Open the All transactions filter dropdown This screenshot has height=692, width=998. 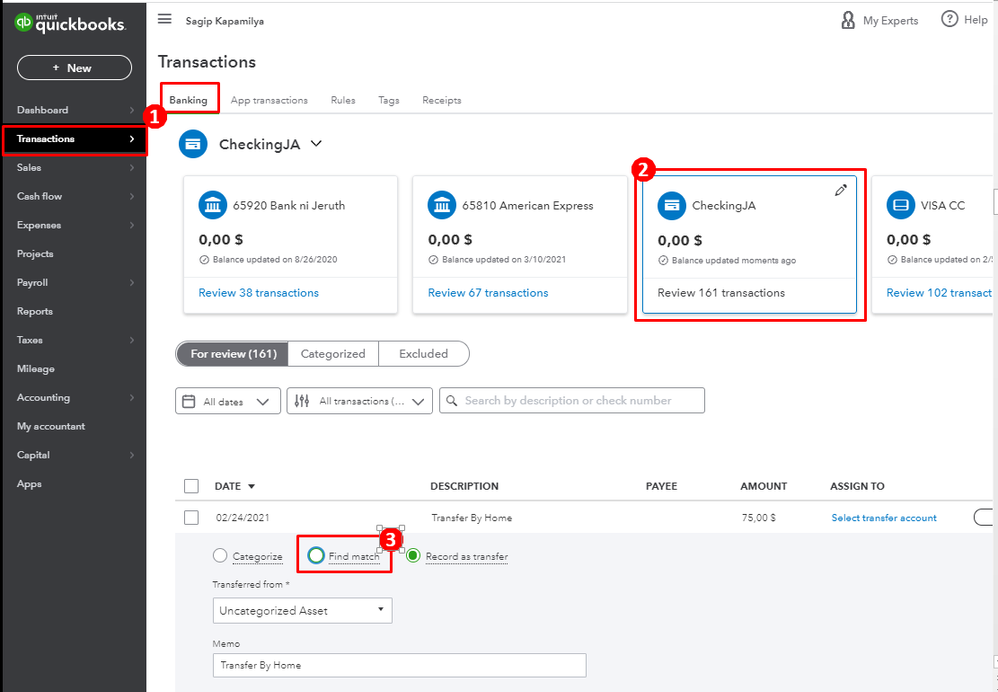[x=360, y=401]
